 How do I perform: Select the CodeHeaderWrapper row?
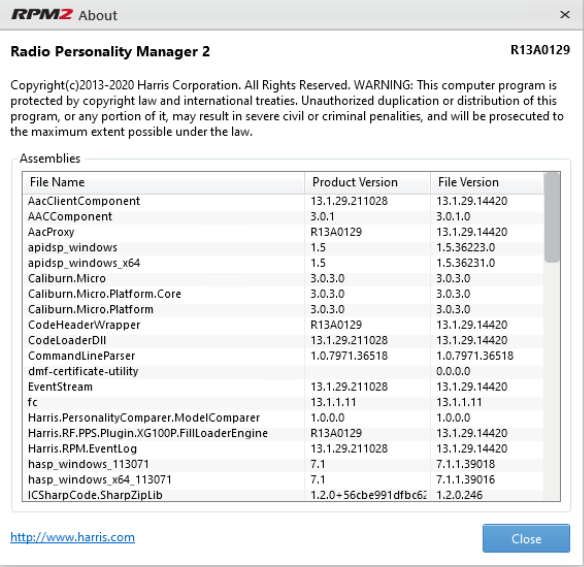(283, 325)
